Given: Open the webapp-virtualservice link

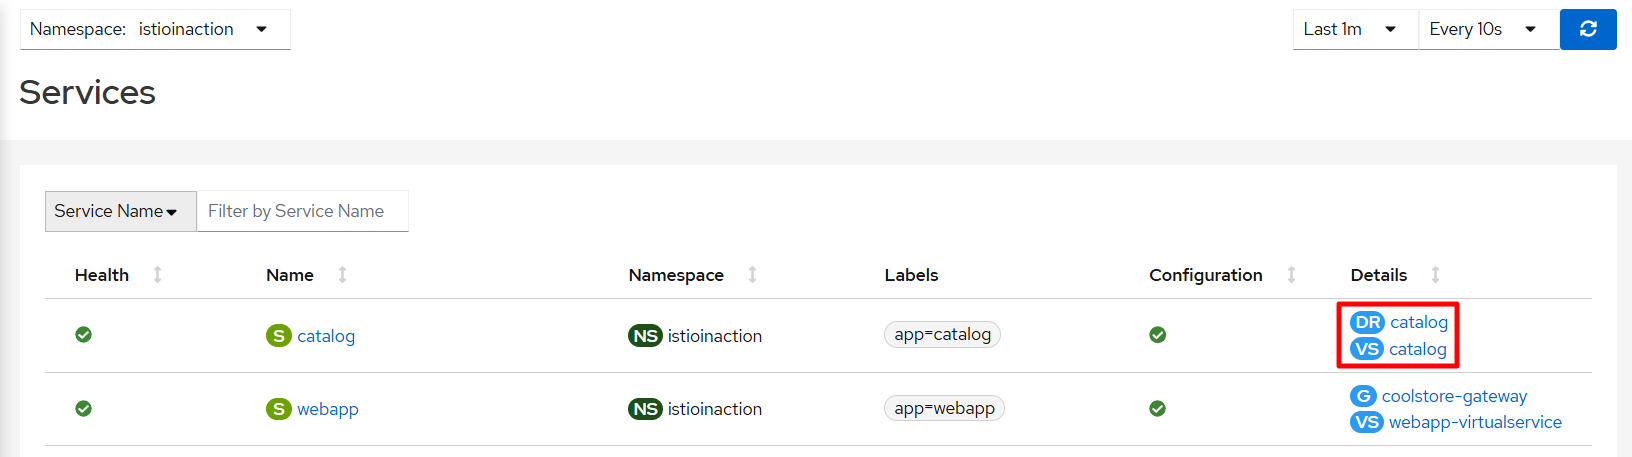Looking at the screenshot, I should point(1476,422).
